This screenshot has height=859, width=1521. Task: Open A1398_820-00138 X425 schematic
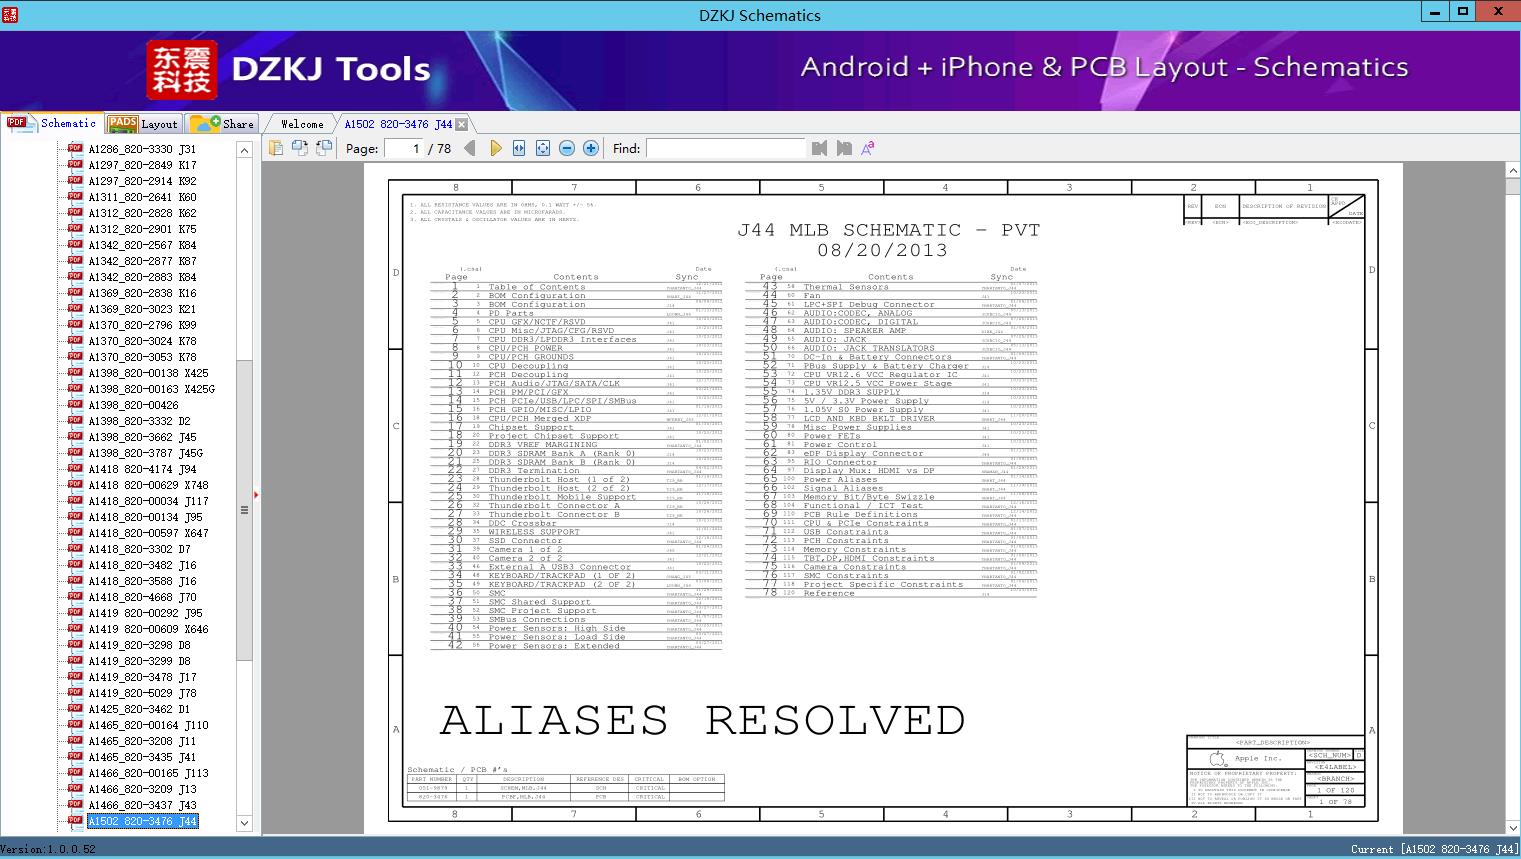(x=148, y=373)
